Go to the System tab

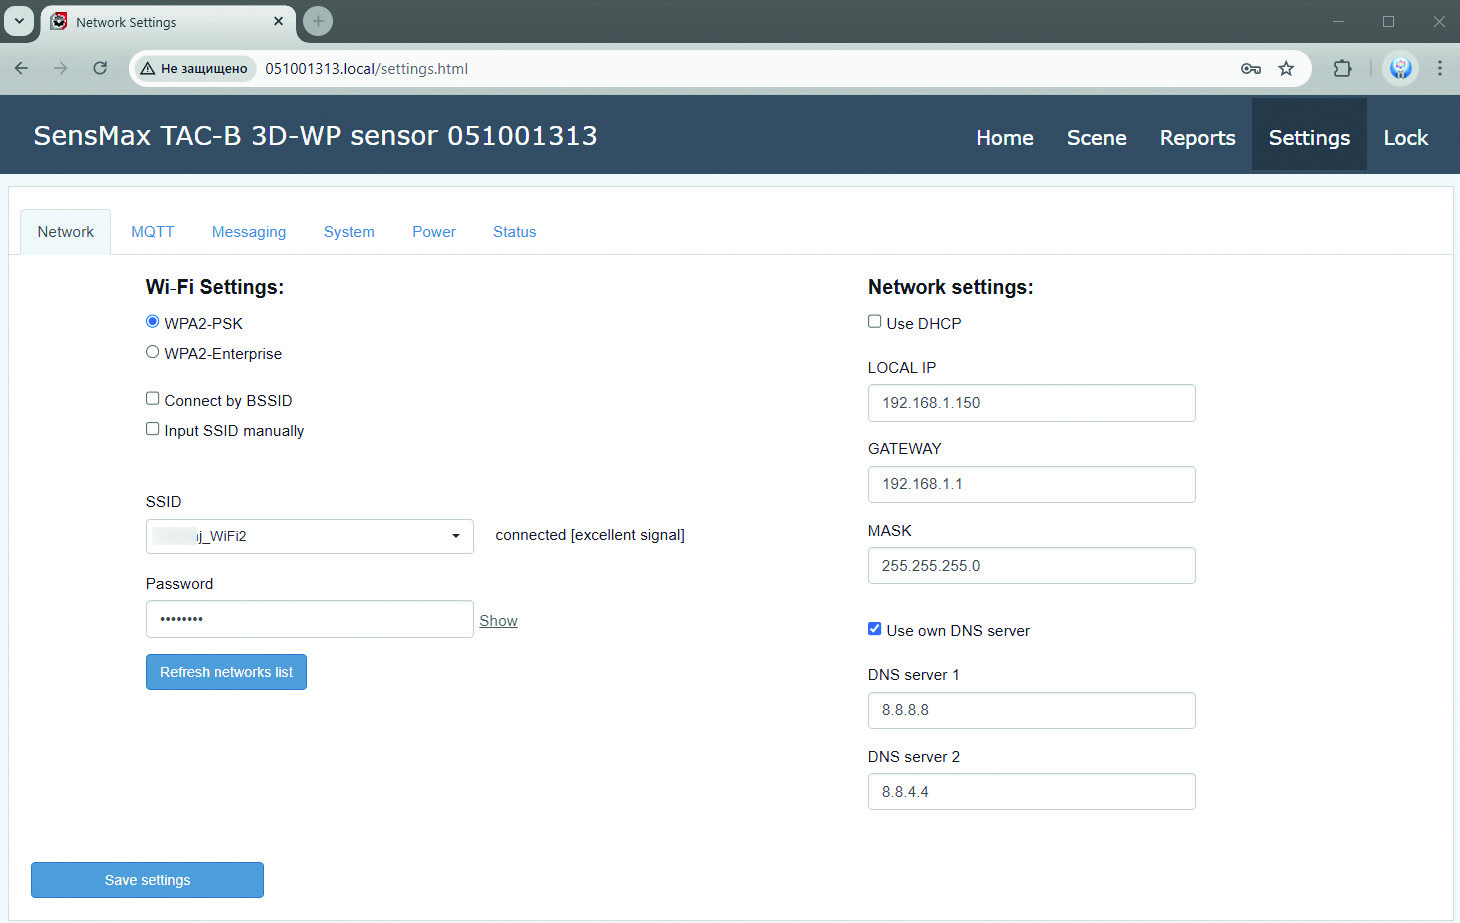[349, 232]
